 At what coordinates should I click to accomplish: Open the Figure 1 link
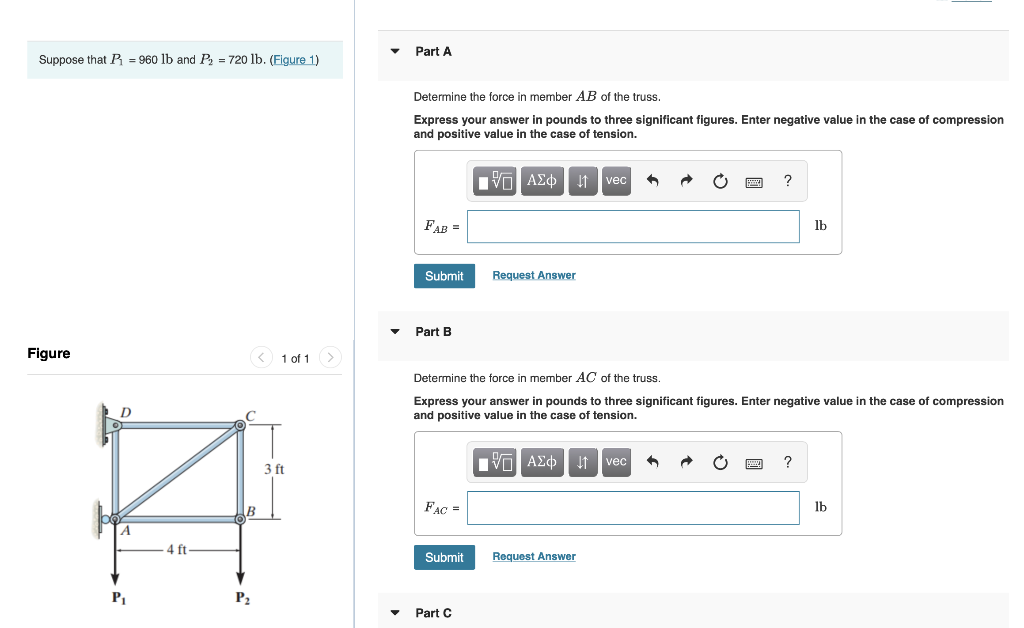[x=294, y=59]
